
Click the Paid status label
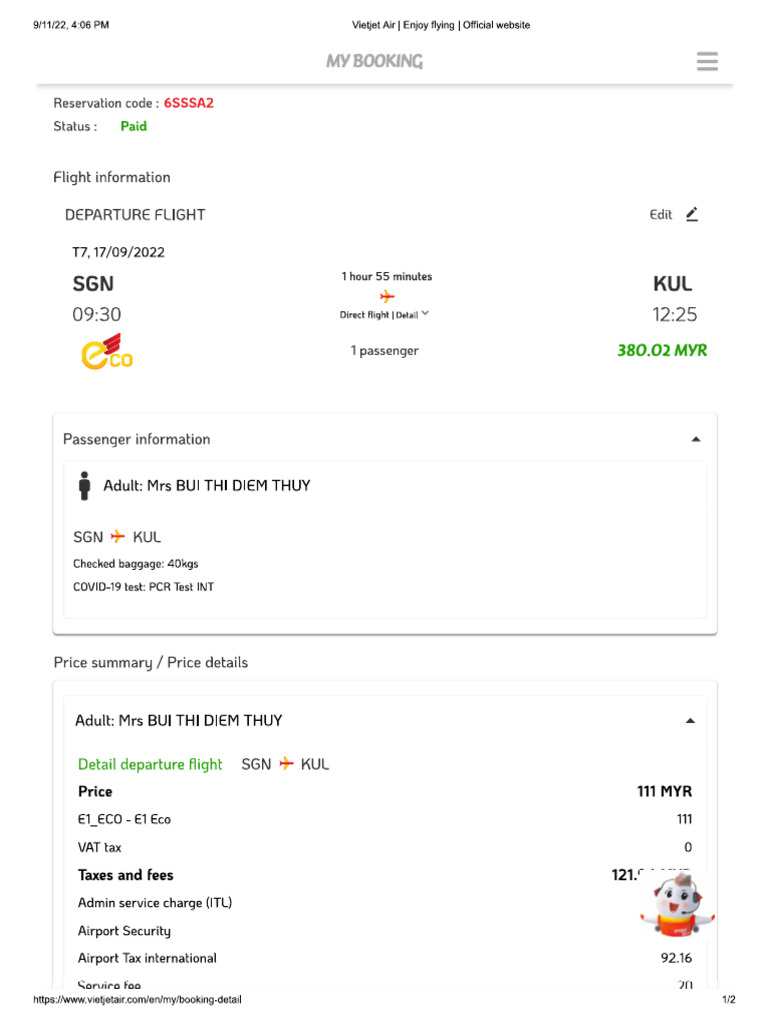click(133, 127)
